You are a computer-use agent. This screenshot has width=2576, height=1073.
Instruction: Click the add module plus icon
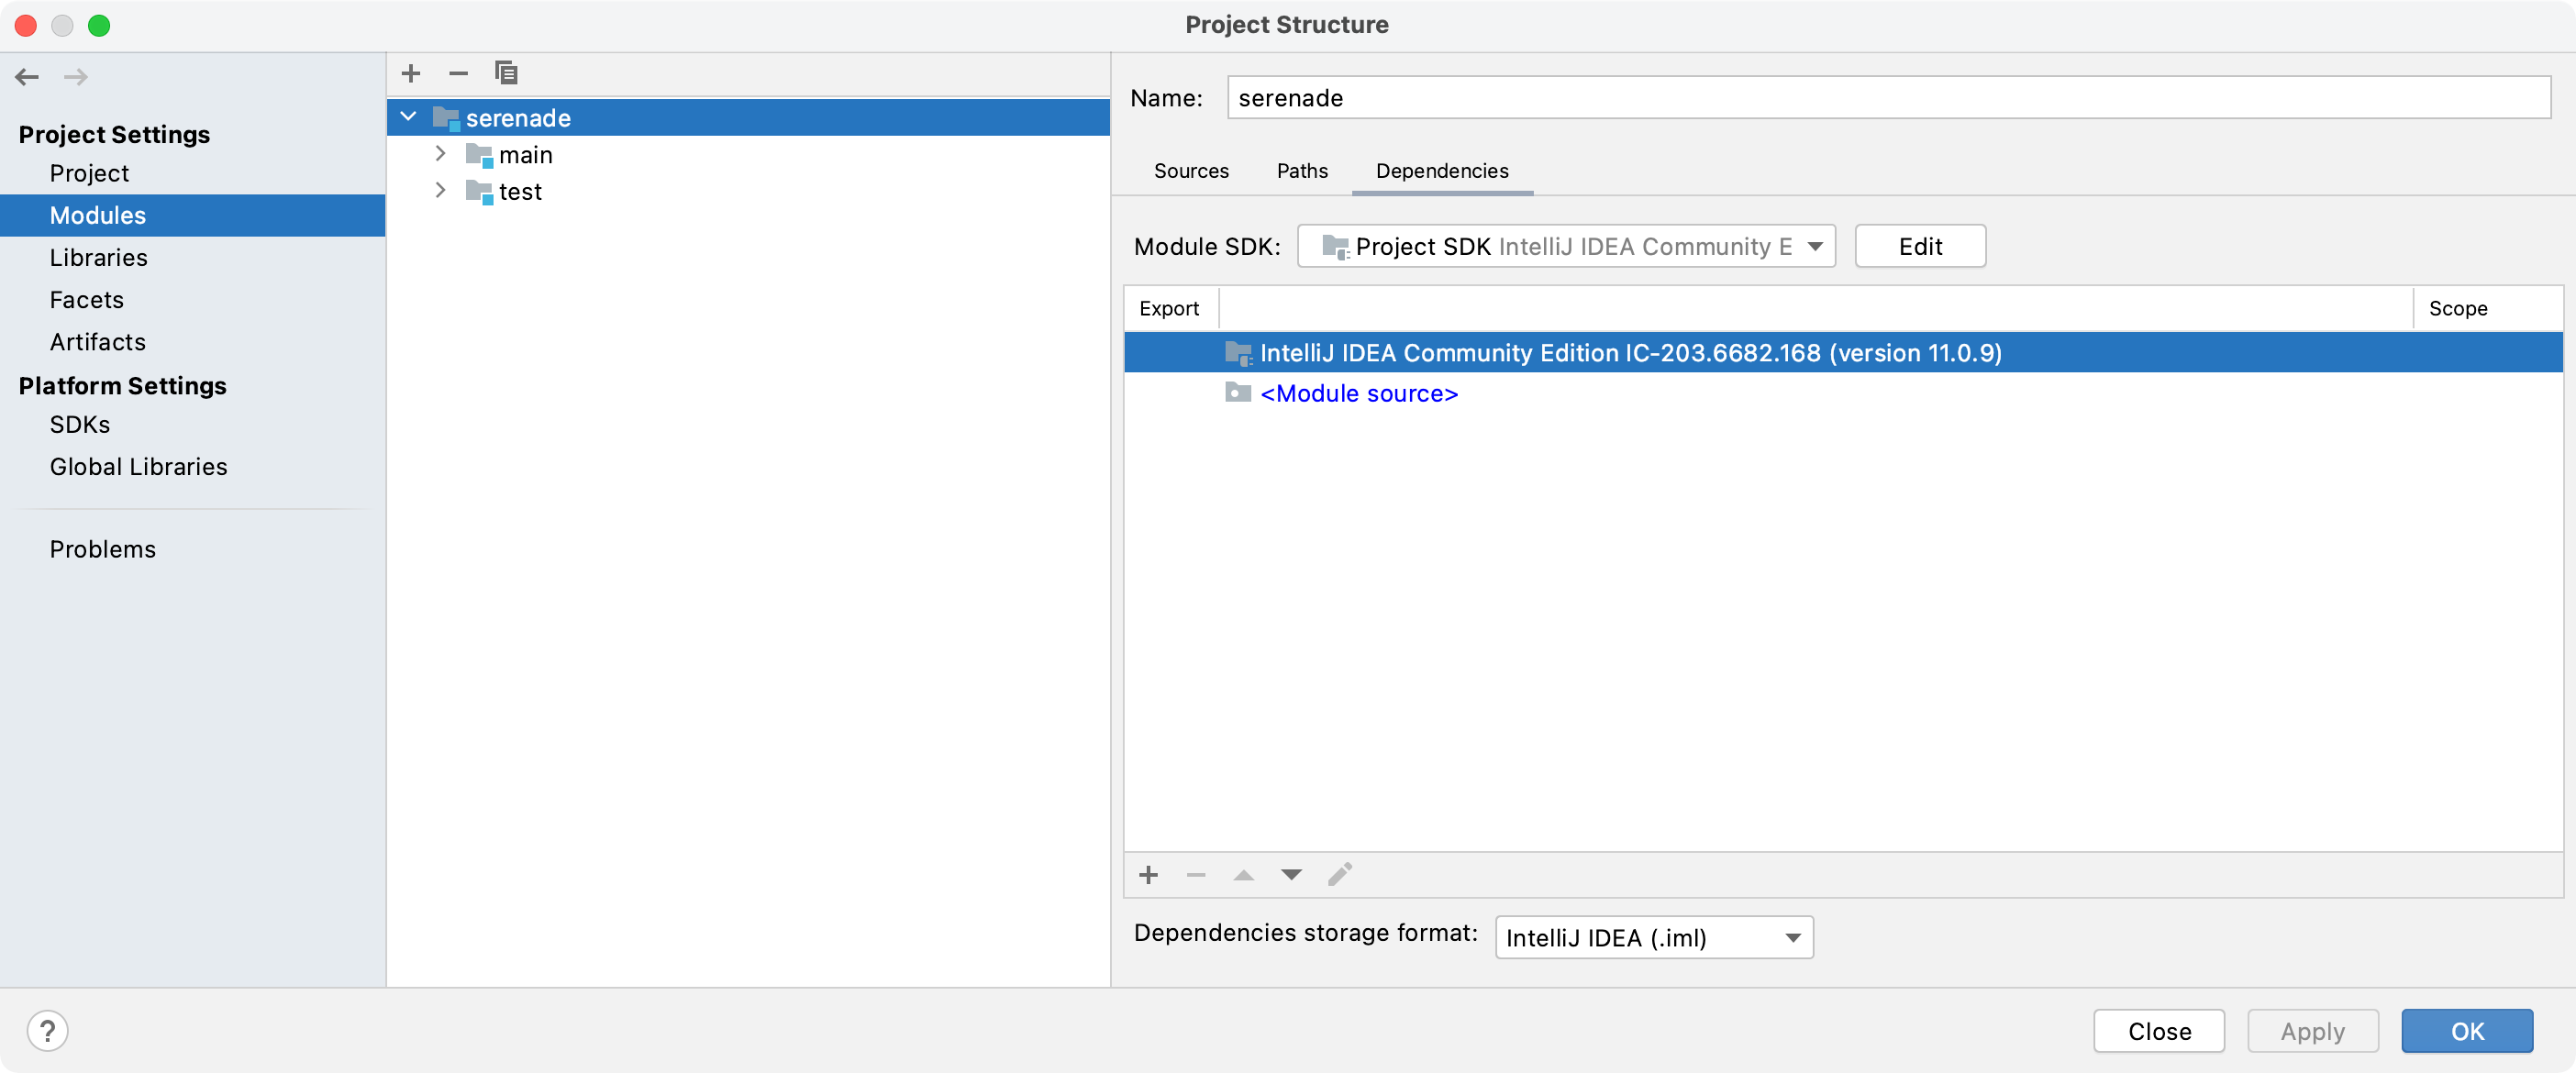(410, 73)
